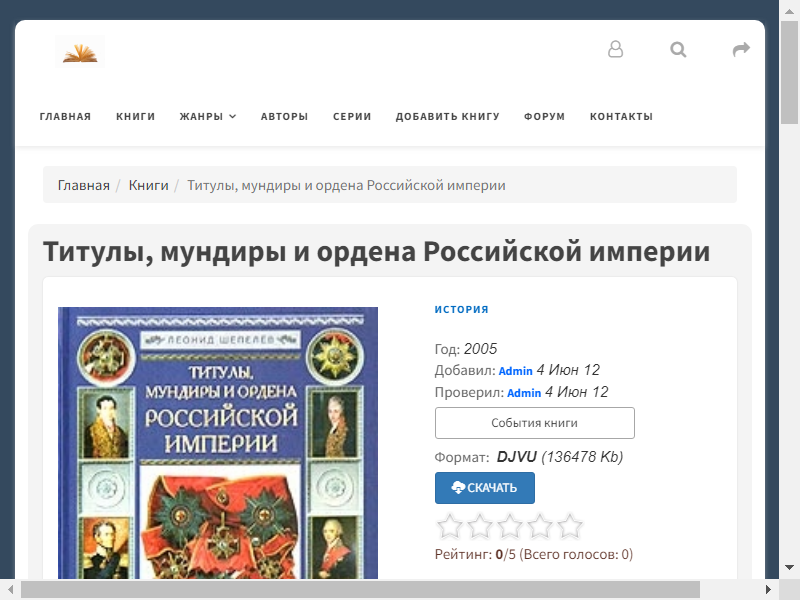Click the События книги button
800x600 pixels.
pyautogui.click(x=535, y=423)
